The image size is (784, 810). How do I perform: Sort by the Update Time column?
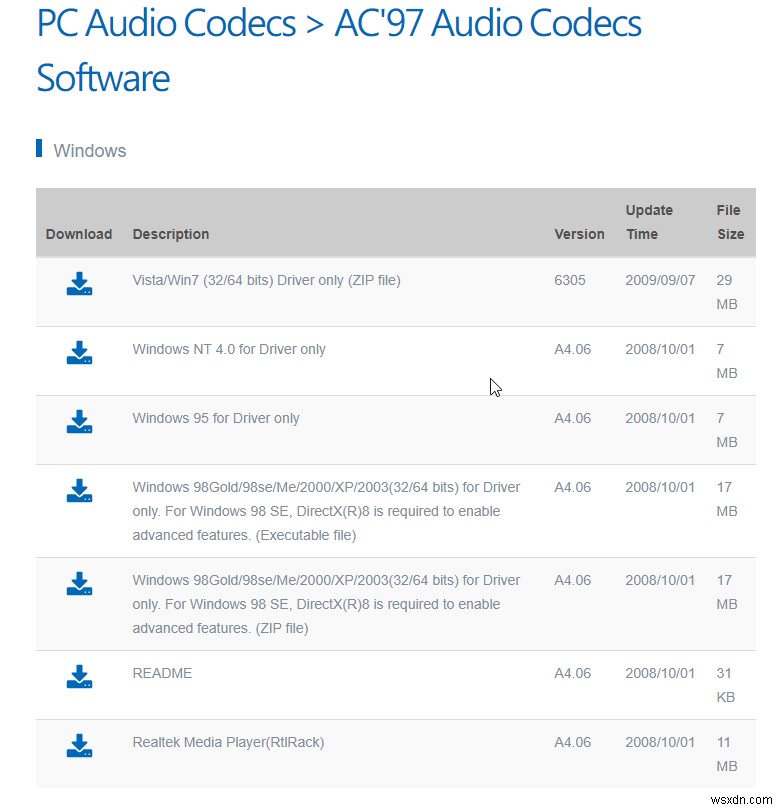pyautogui.click(x=649, y=222)
